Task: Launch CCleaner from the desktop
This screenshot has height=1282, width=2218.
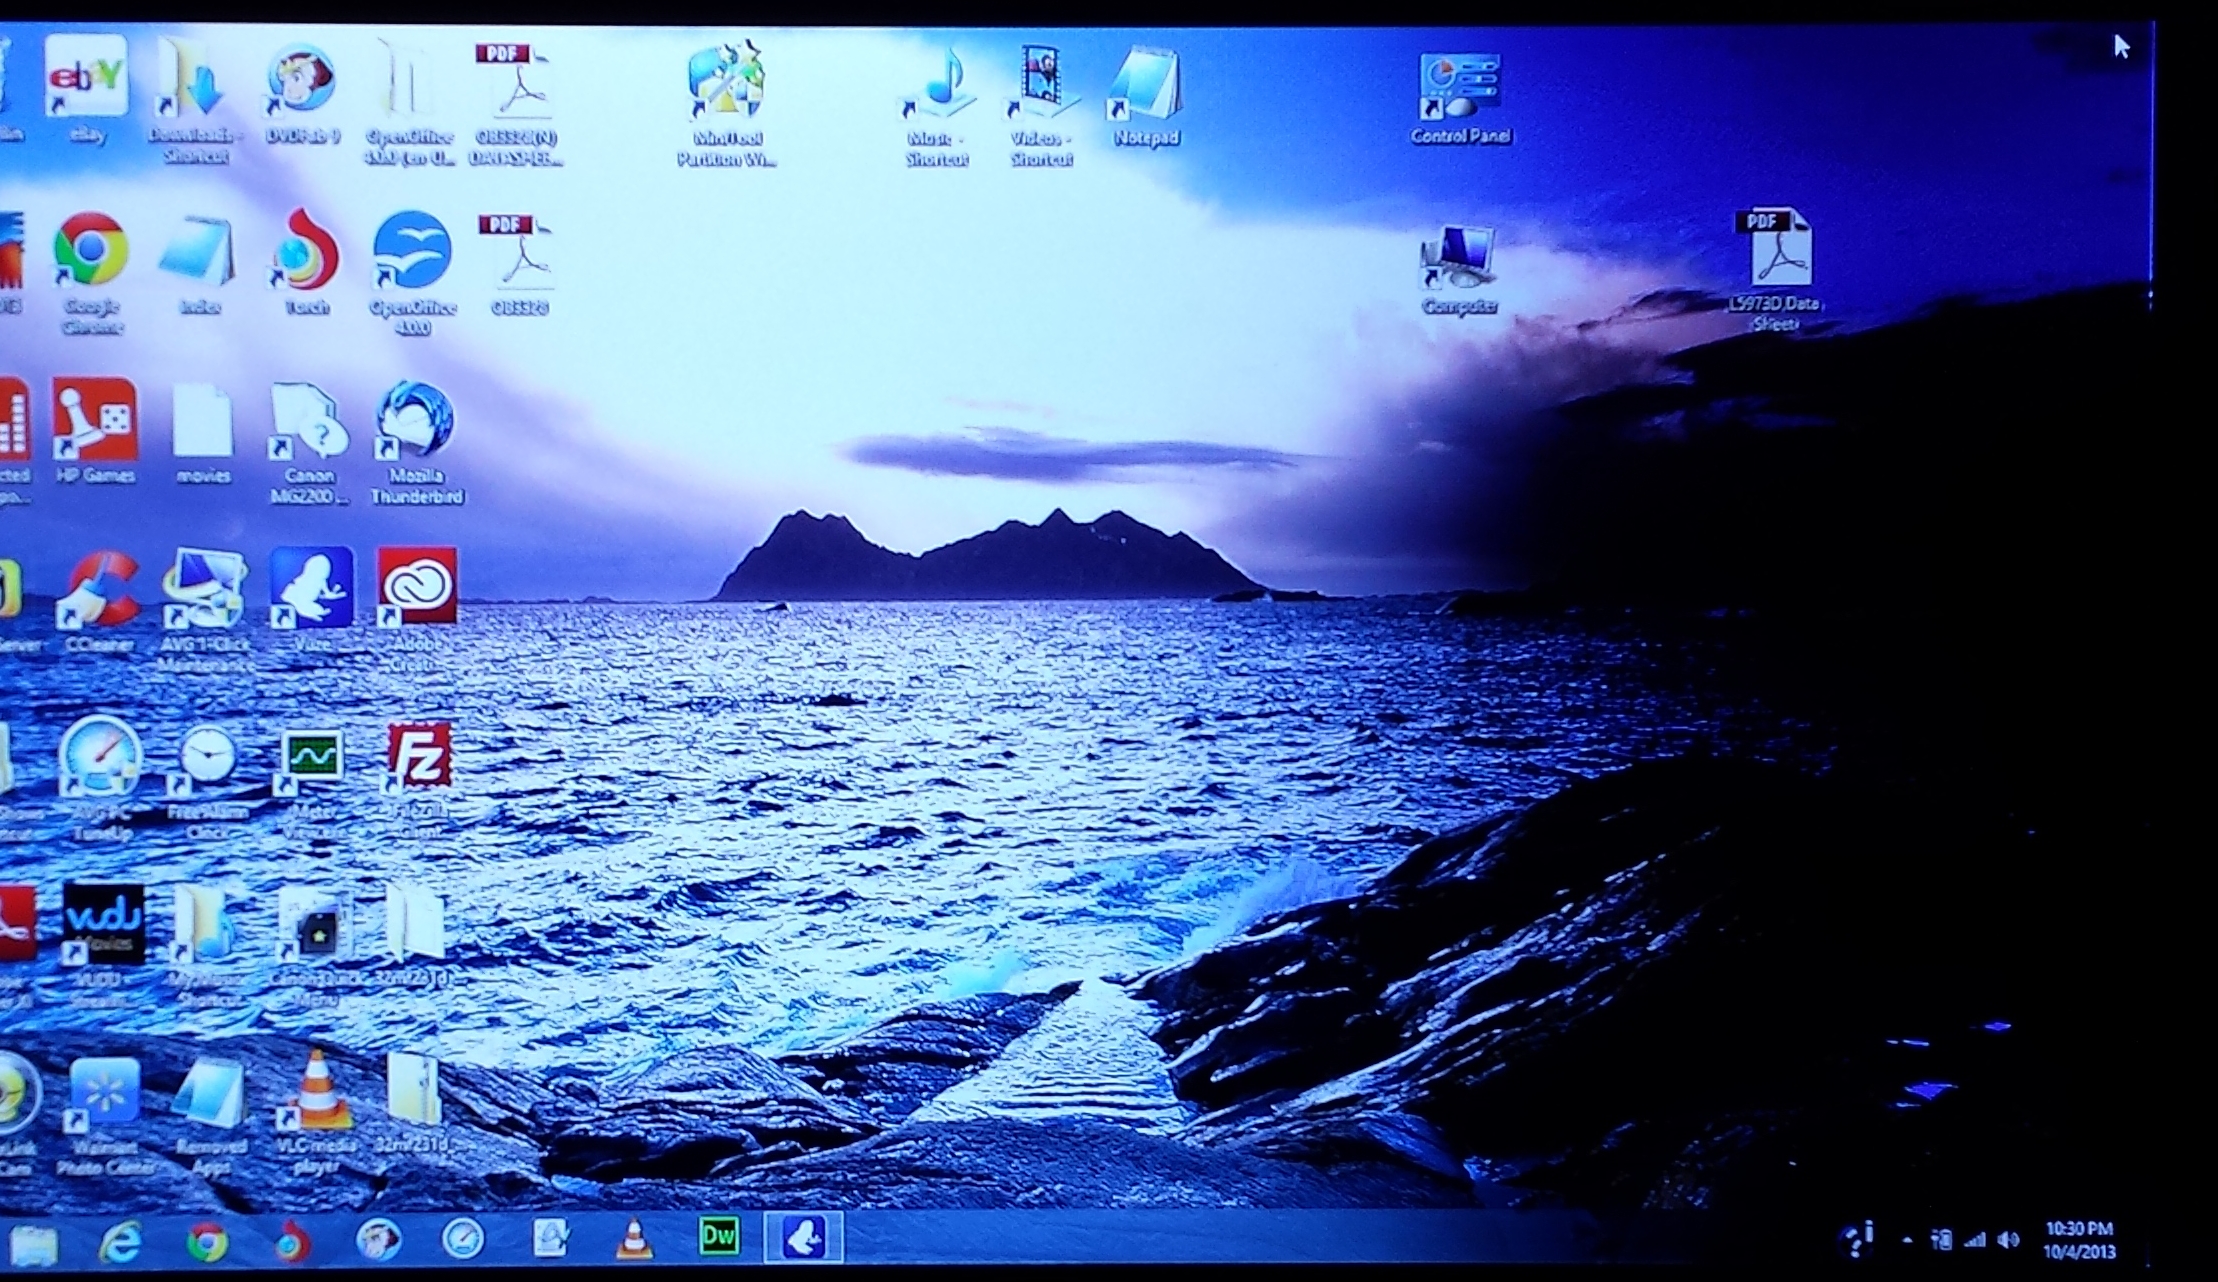Action: (100, 590)
